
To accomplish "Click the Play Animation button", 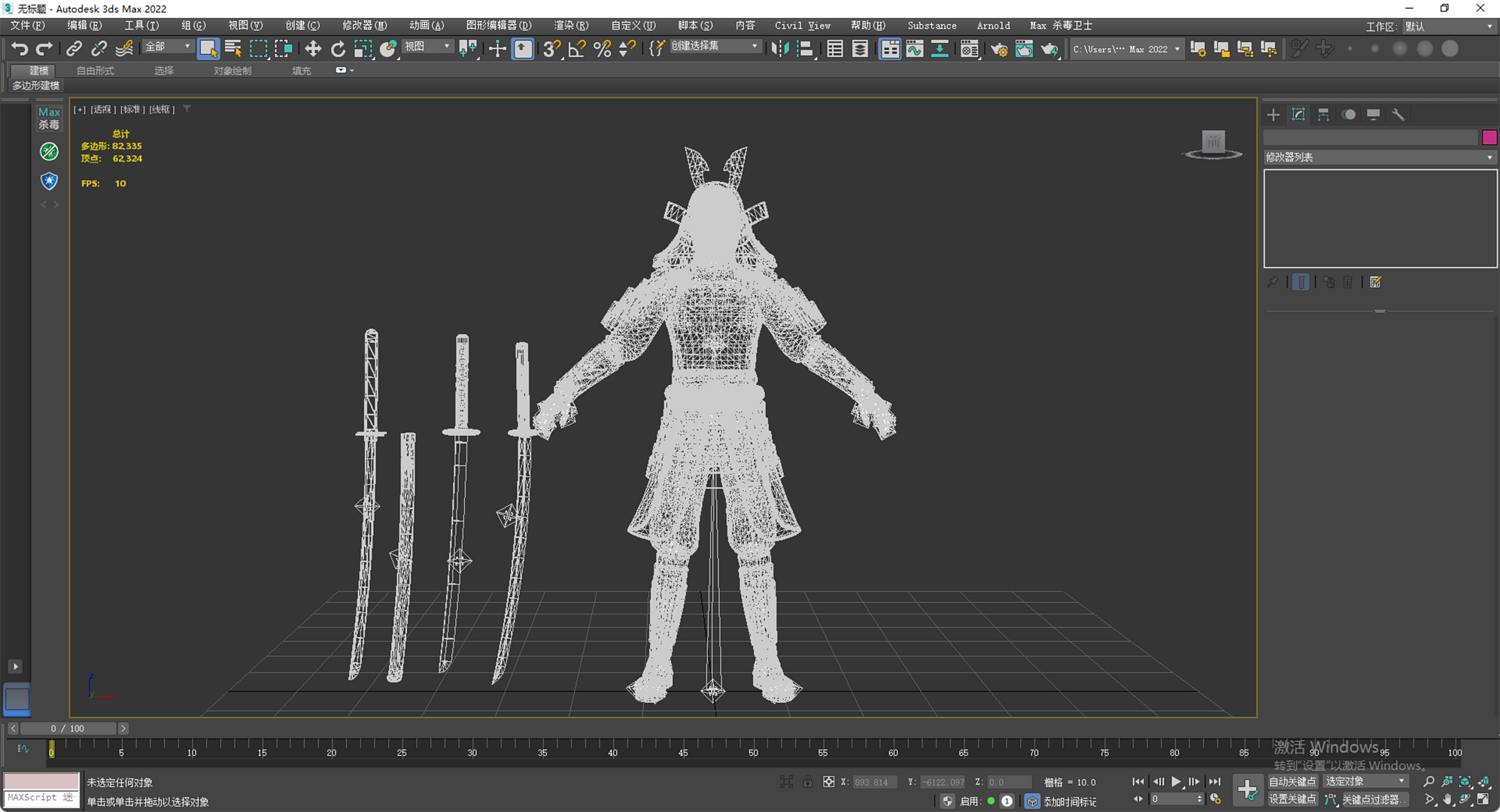I will tap(1176, 781).
